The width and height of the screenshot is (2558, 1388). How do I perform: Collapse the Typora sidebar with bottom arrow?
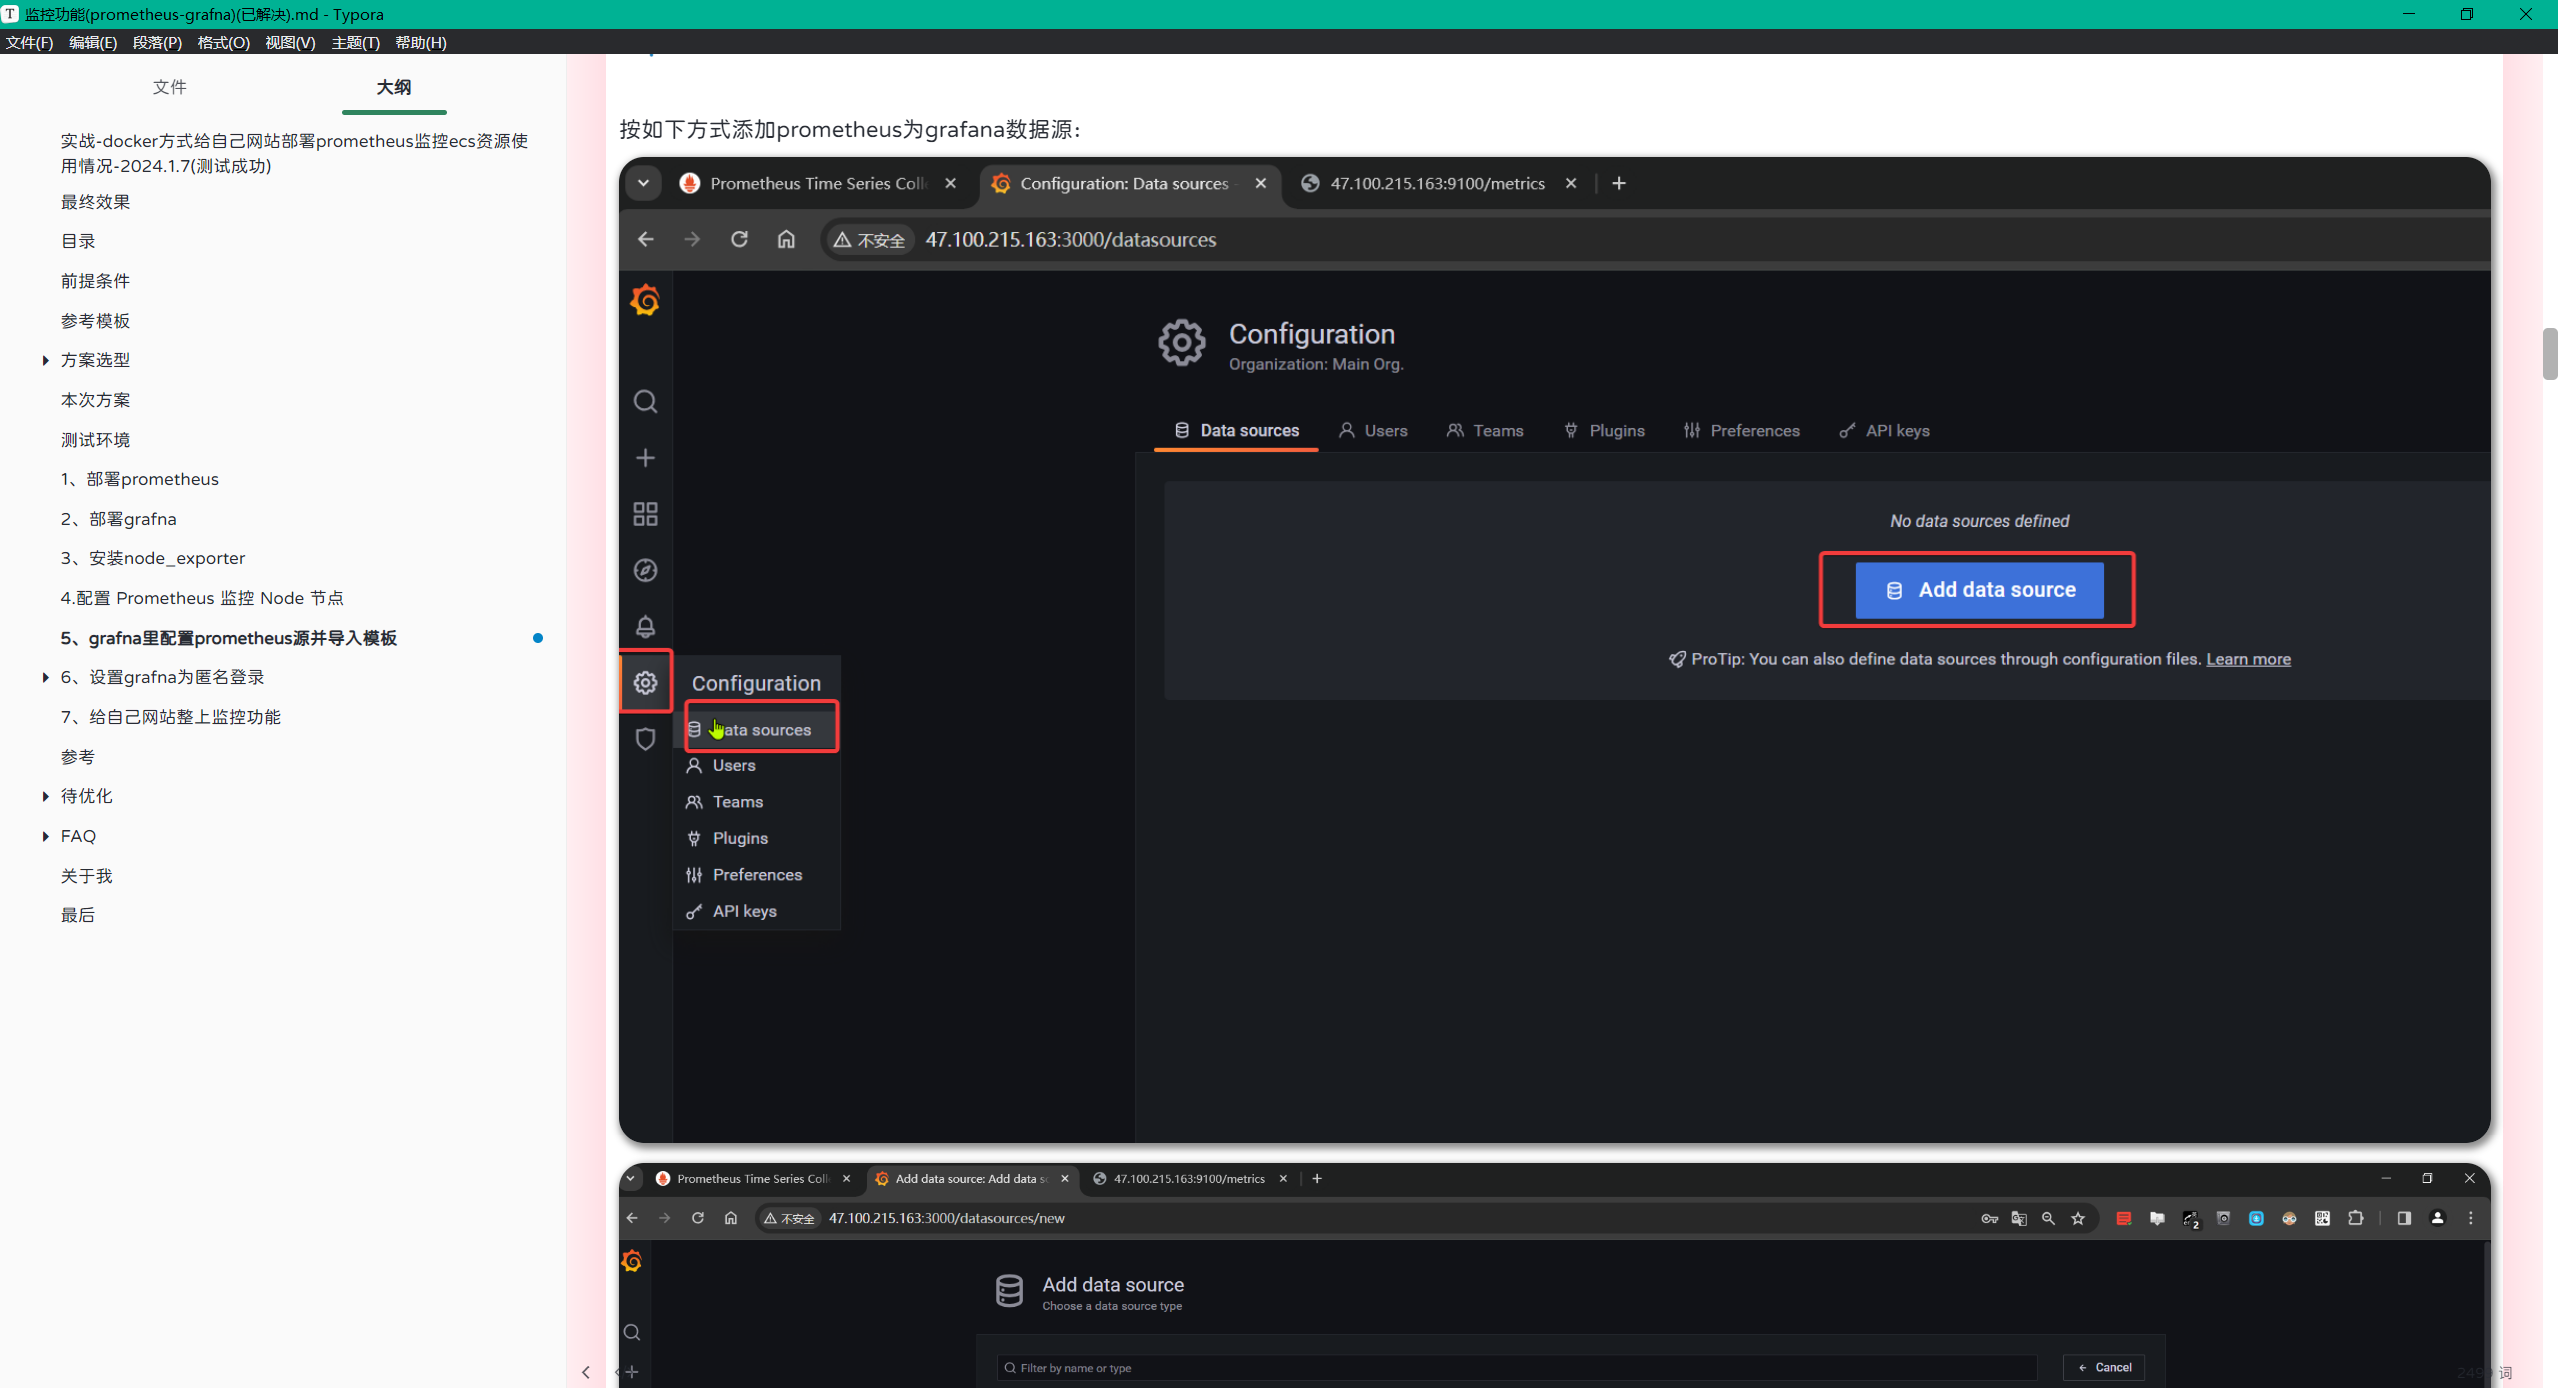(586, 1372)
